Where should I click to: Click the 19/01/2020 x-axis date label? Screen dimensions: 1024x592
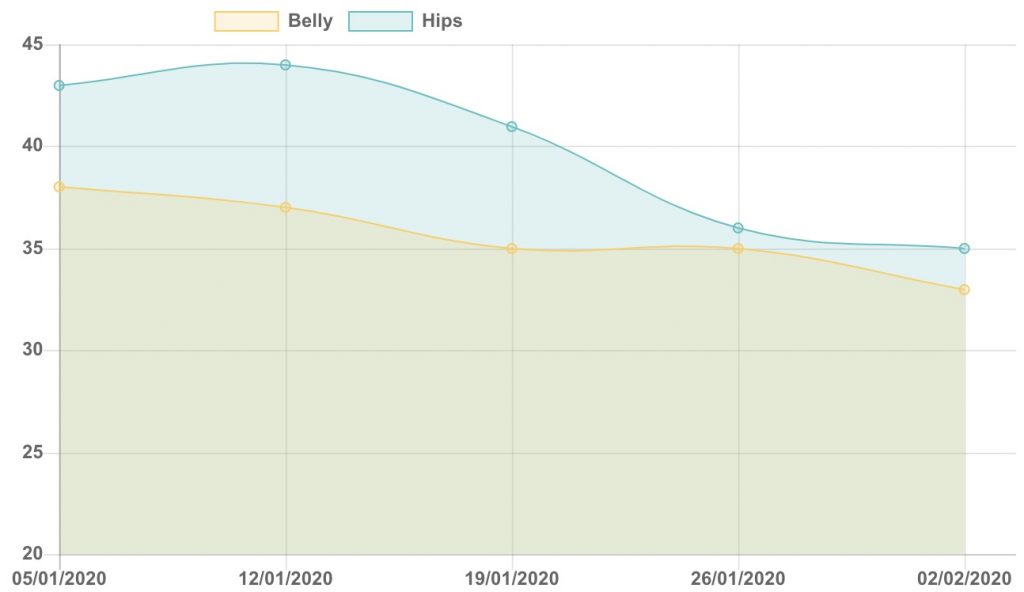pyautogui.click(x=512, y=578)
